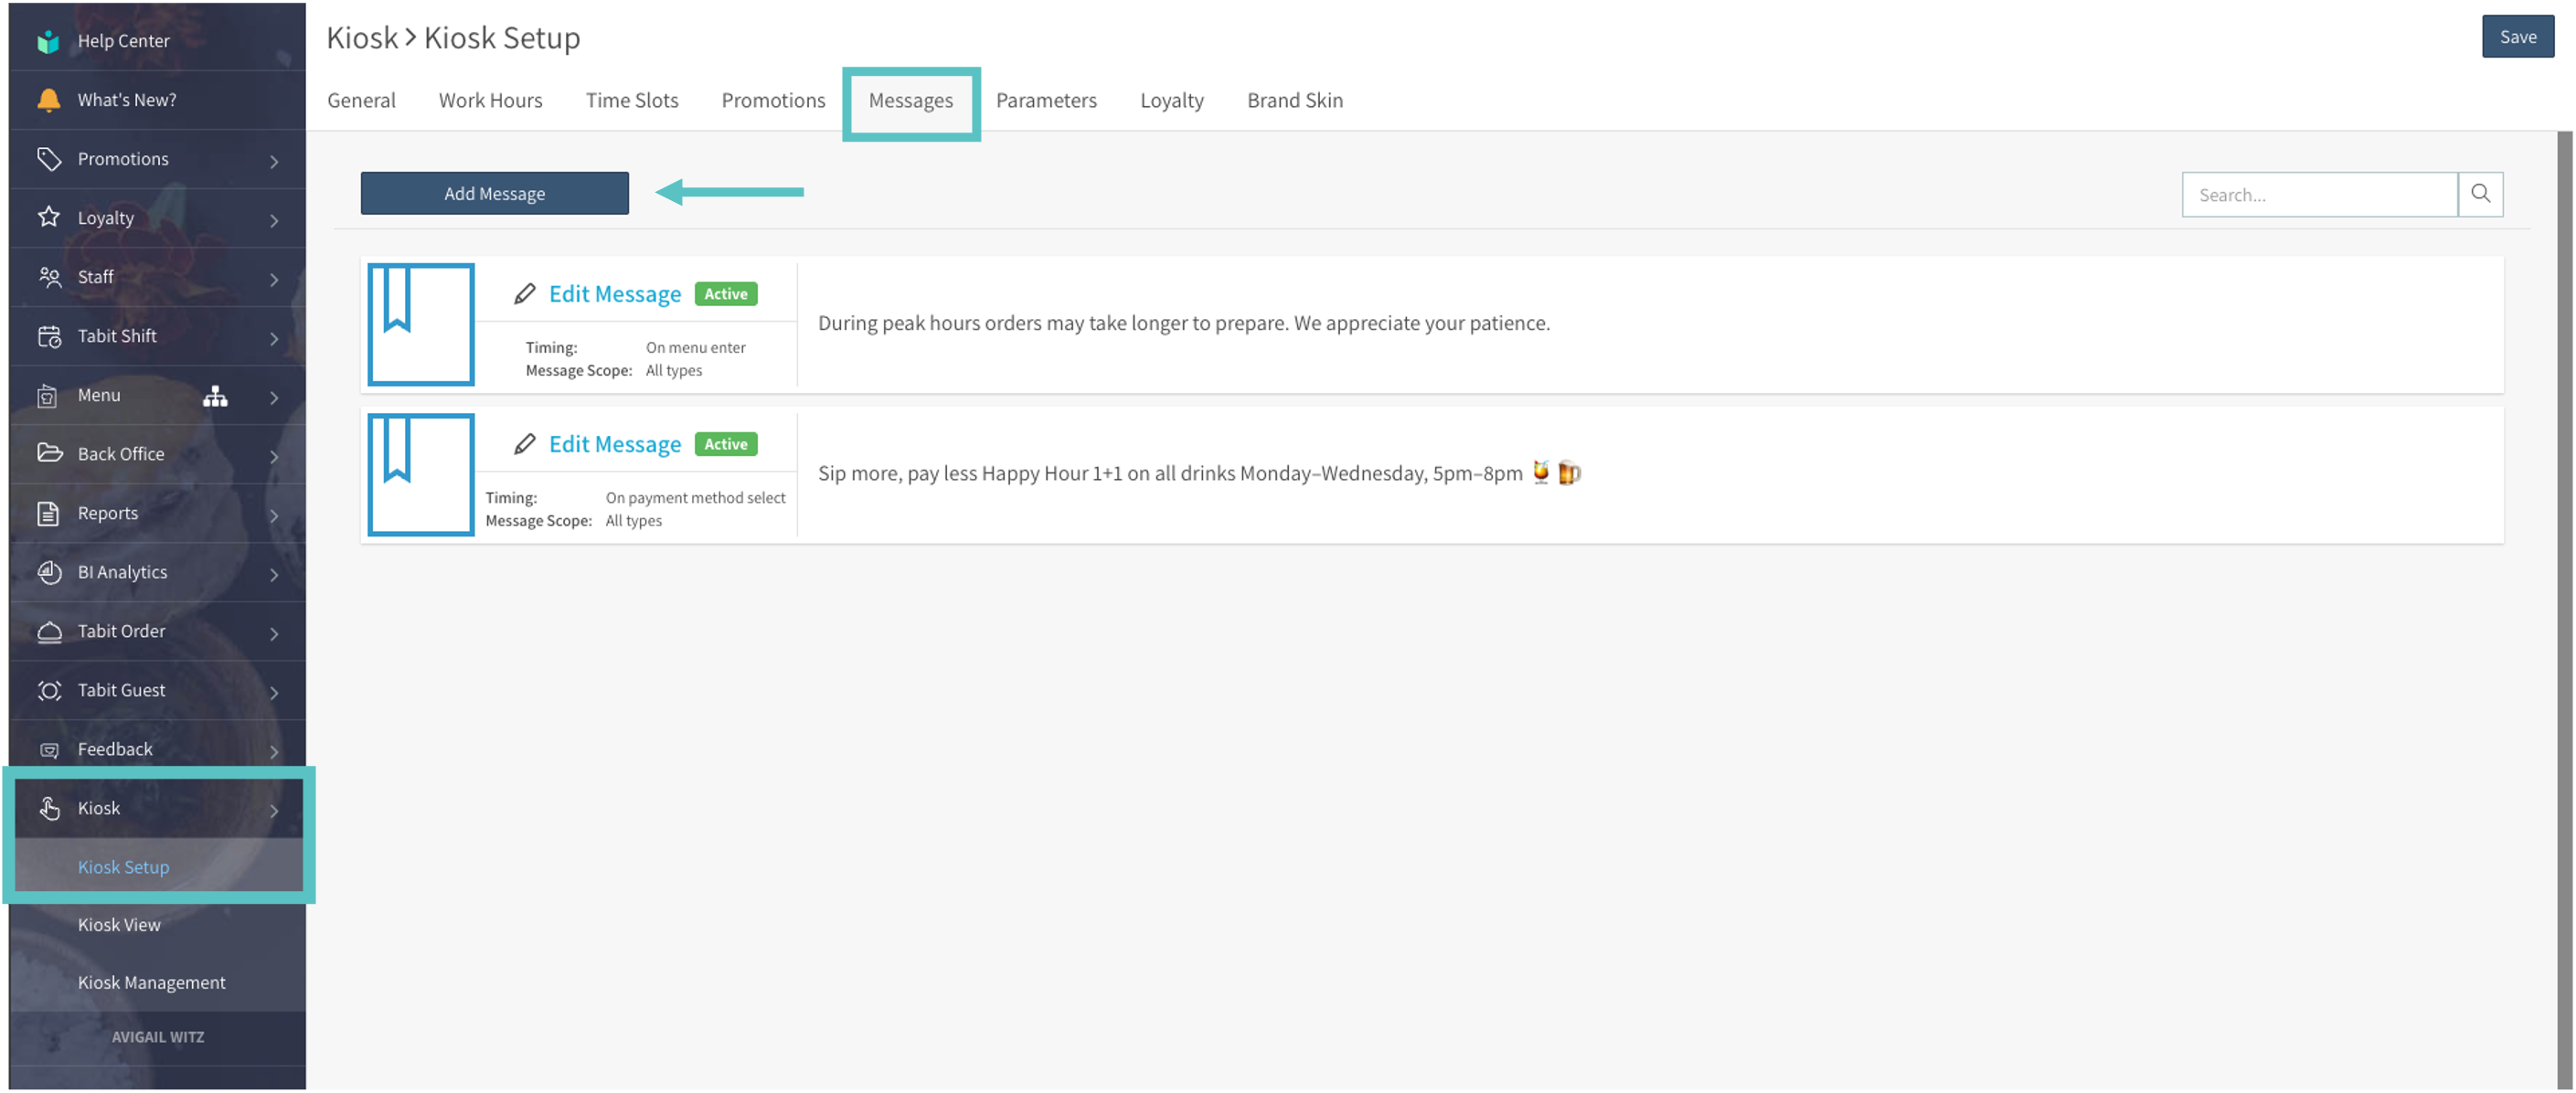2576x1093 pixels.
Task: Click the pencil icon on Happy Hour message
Action: point(524,444)
